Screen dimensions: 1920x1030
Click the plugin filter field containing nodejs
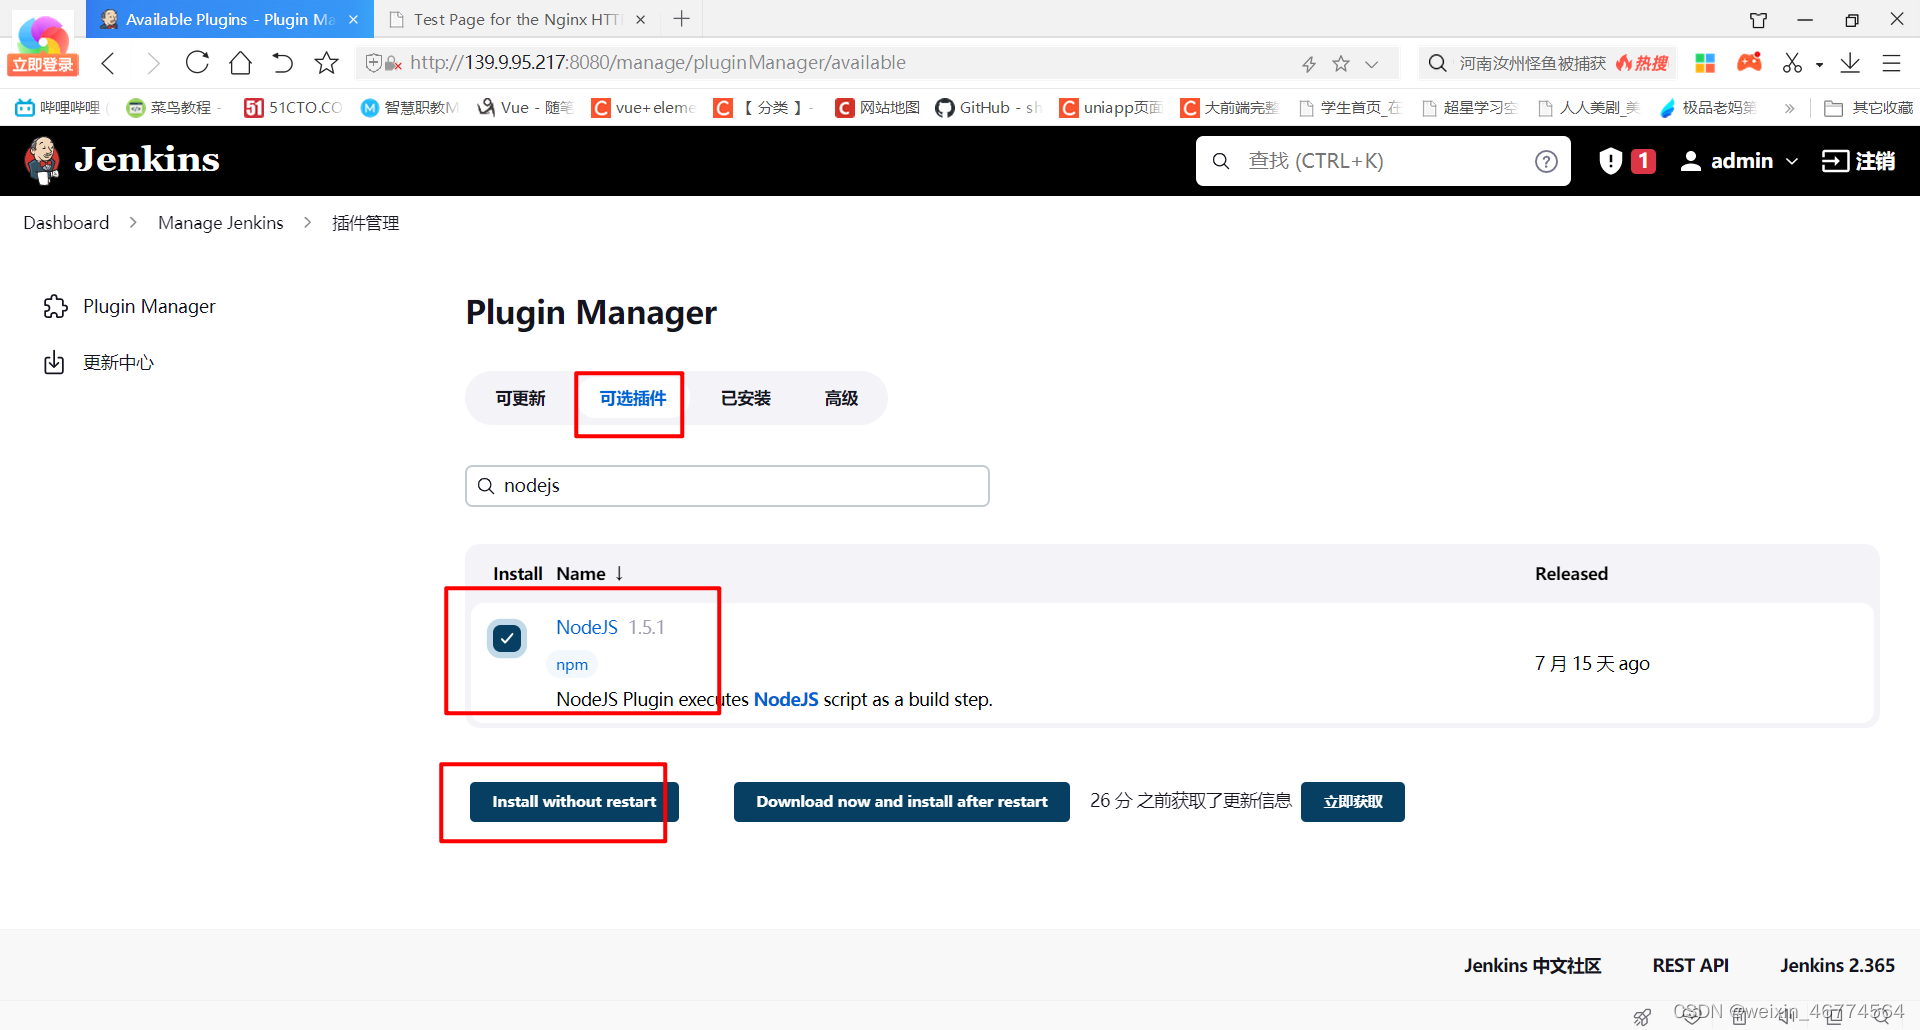coord(727,486)
